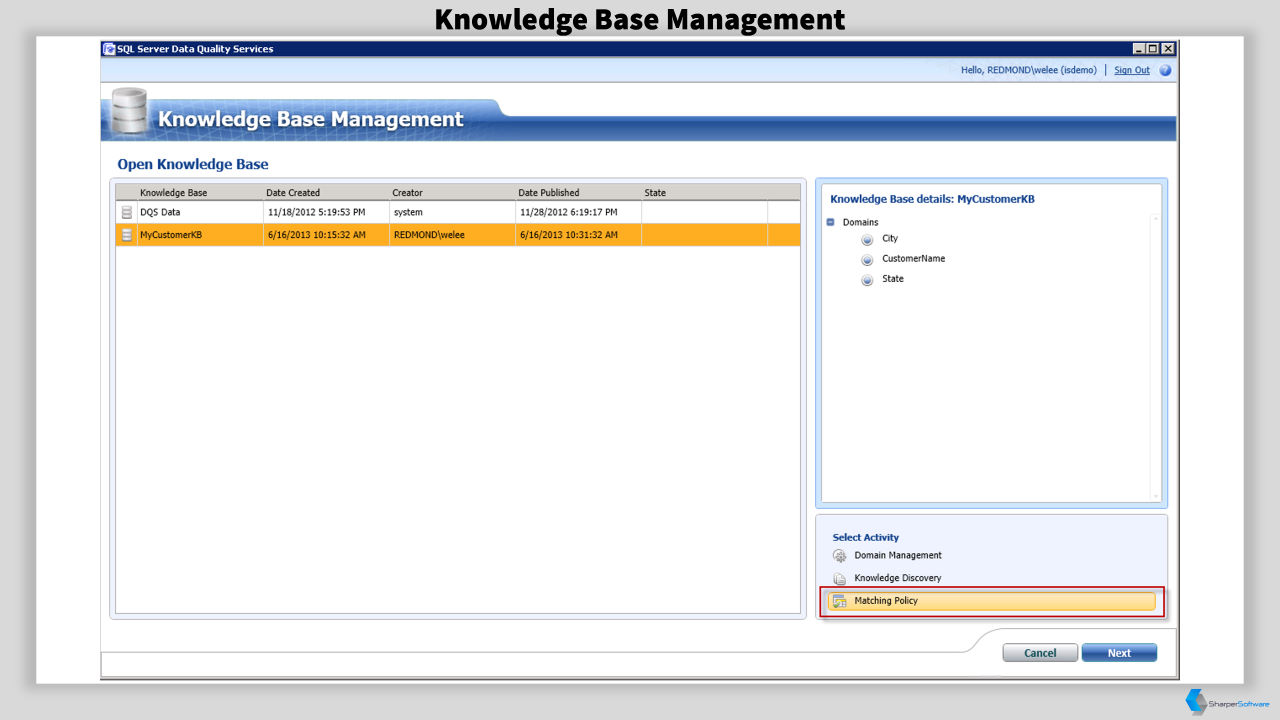The image size is (1280, 720).
Task: Collapse the Domains tree node
Action: (831, 222)
